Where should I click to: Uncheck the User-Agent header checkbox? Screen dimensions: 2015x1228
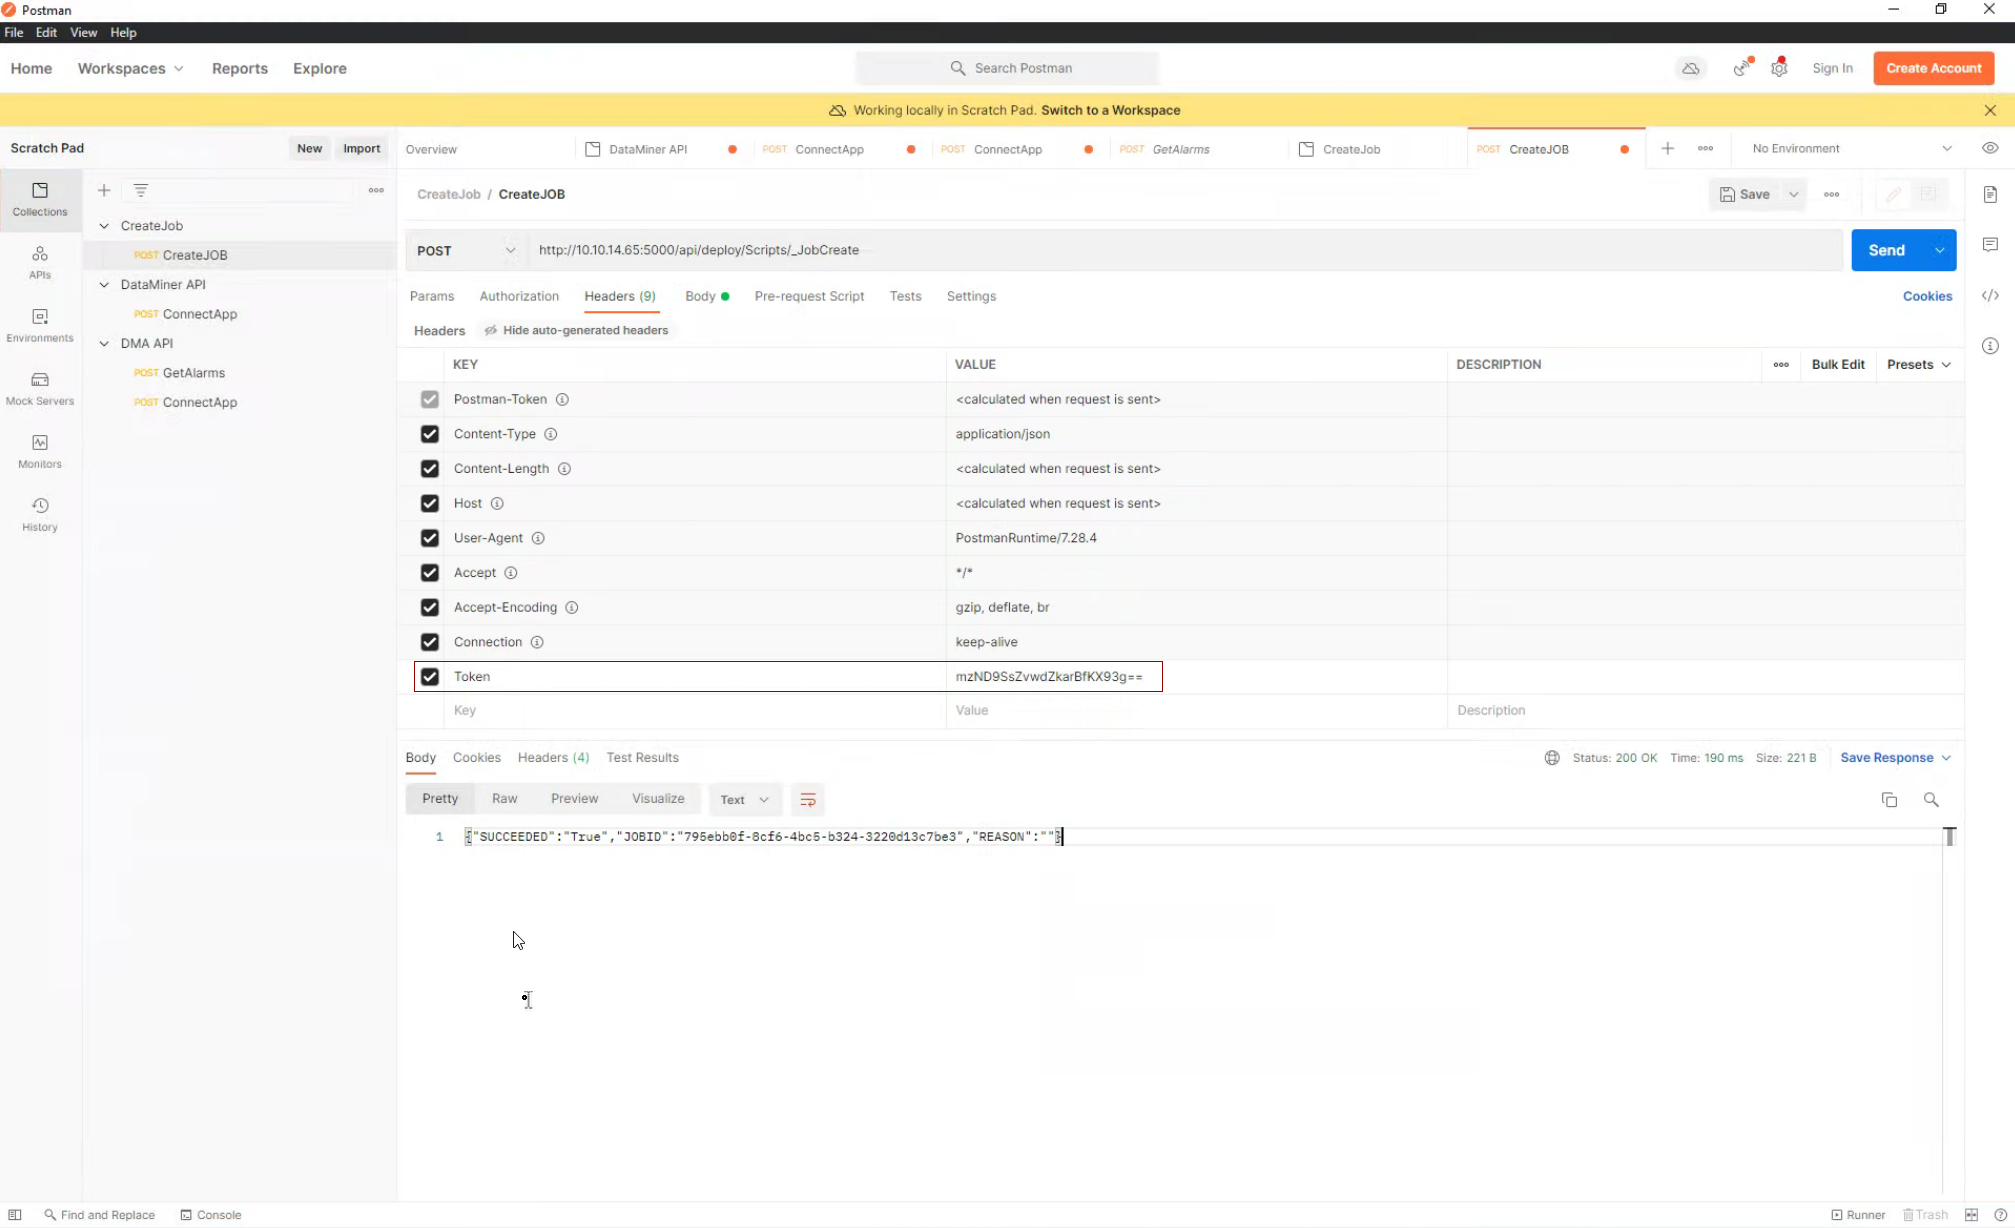[430, 538]
